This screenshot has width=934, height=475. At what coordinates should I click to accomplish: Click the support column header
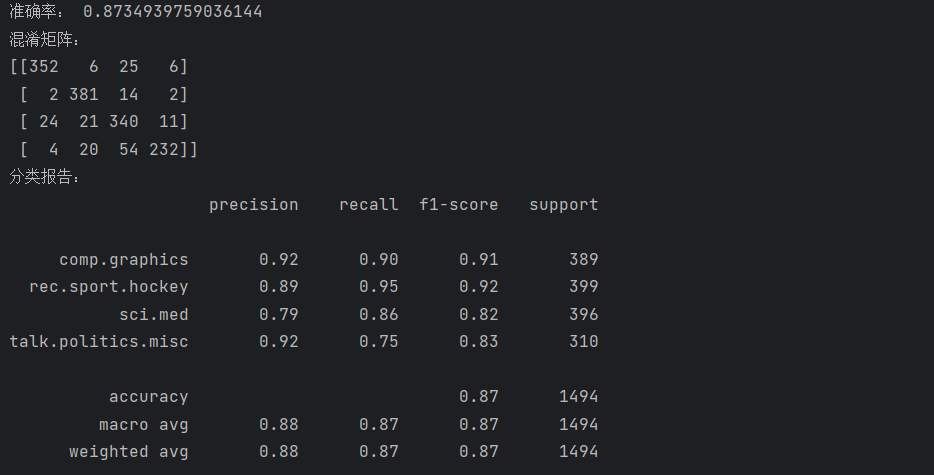pyautogui.click(x=563, y=205)
